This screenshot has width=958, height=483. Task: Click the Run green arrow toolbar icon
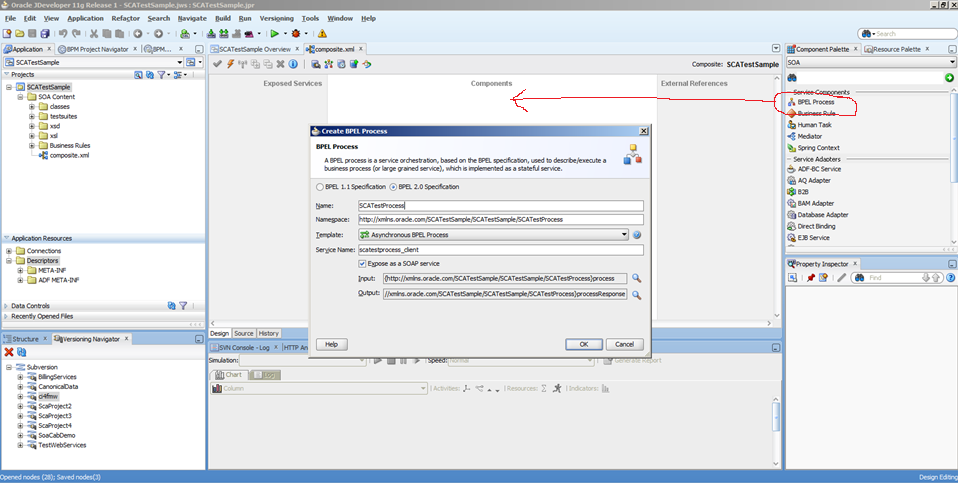pyautogui.click(x=273, y=34)
